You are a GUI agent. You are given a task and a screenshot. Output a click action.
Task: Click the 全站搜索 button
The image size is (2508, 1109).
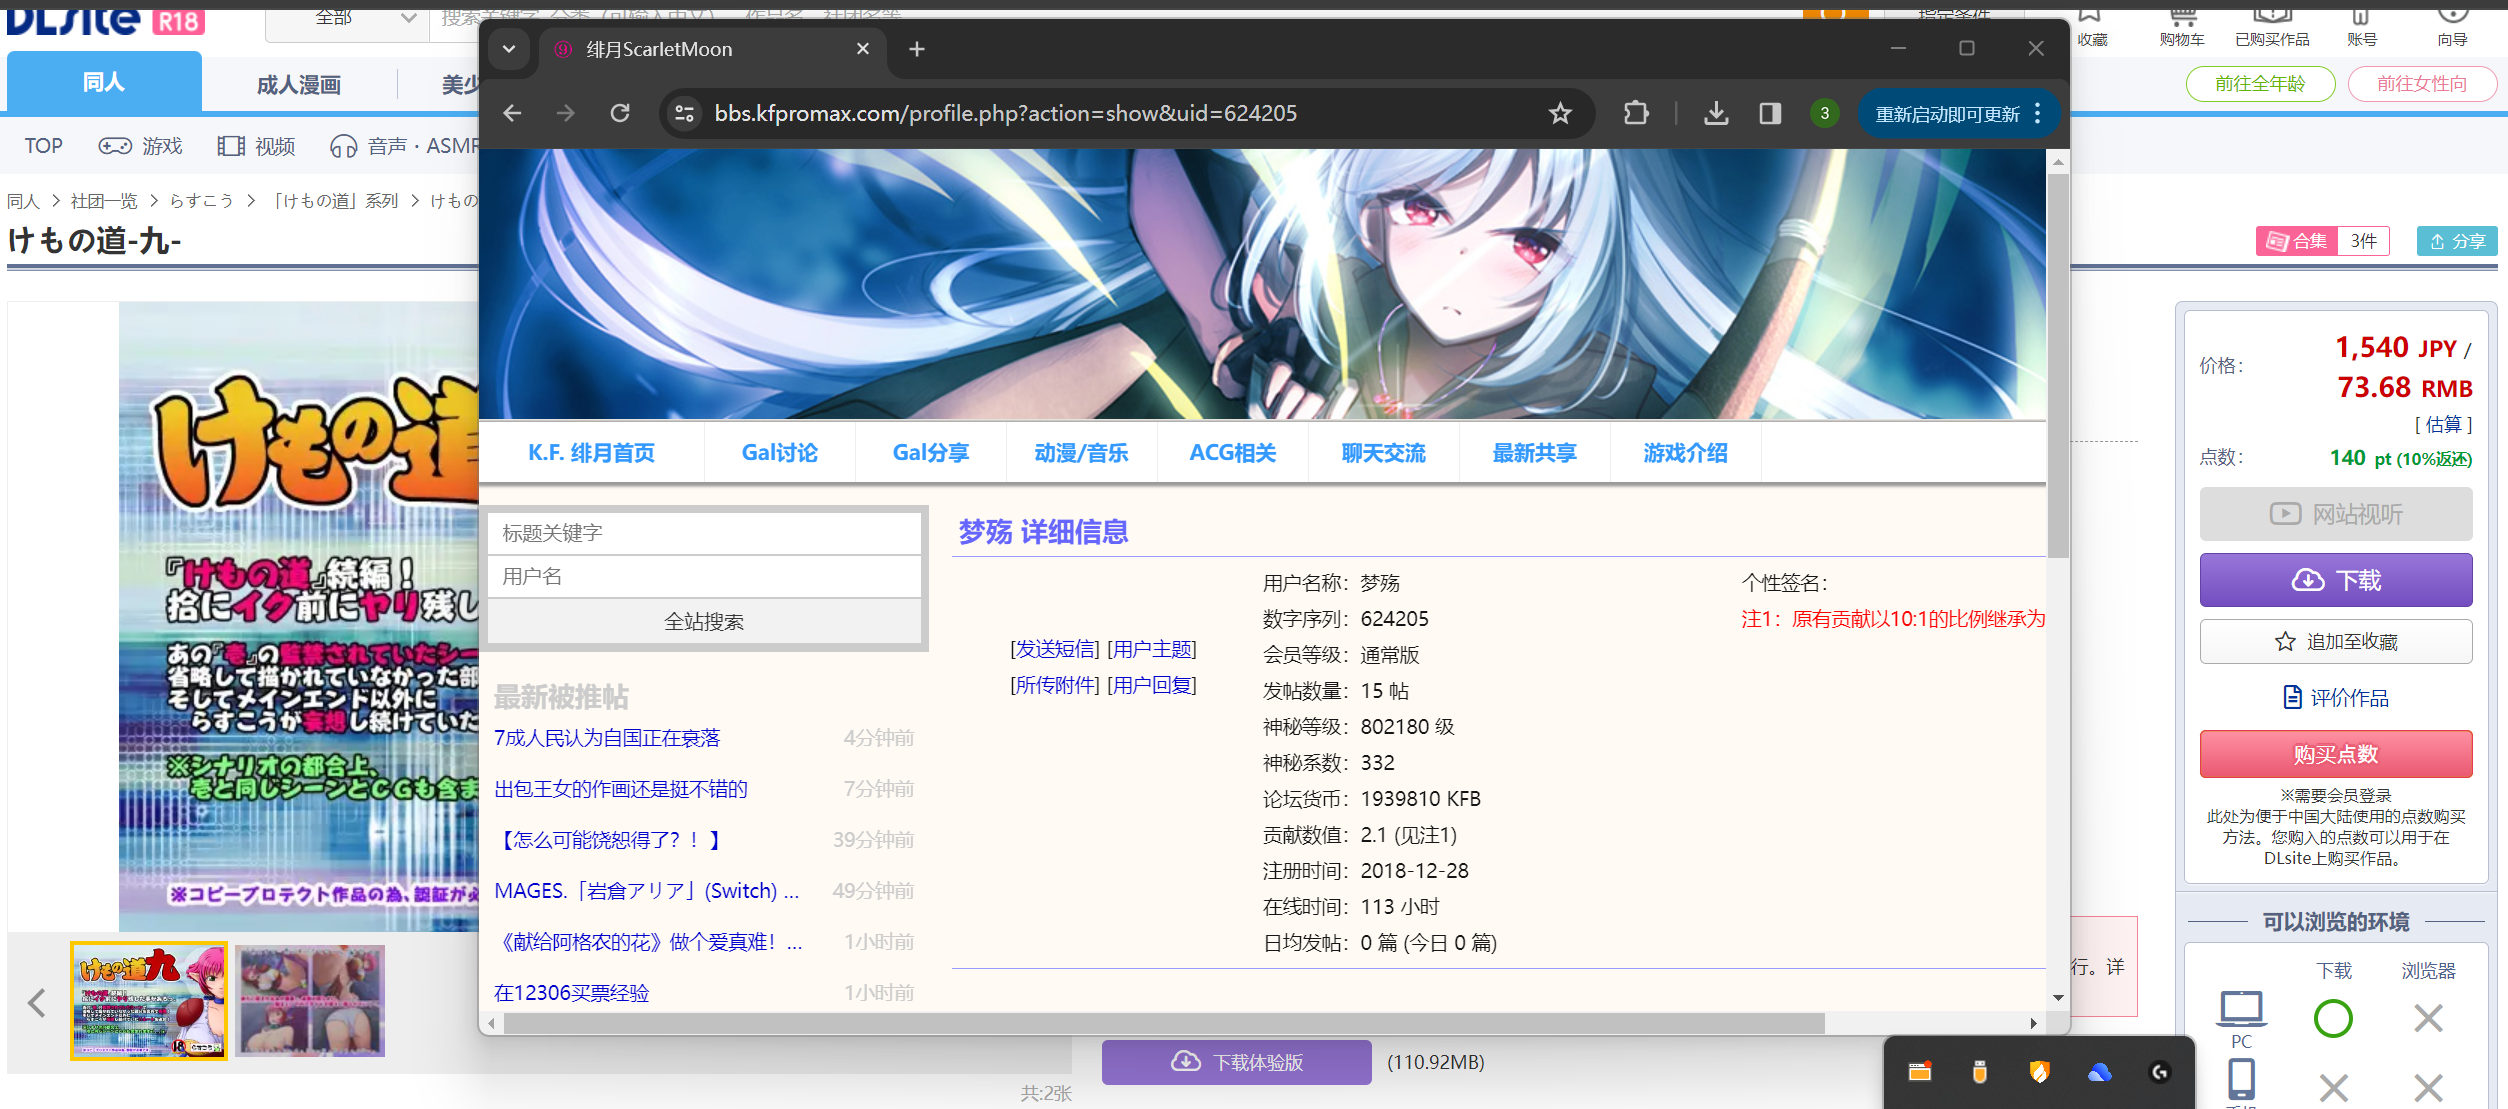704,622
